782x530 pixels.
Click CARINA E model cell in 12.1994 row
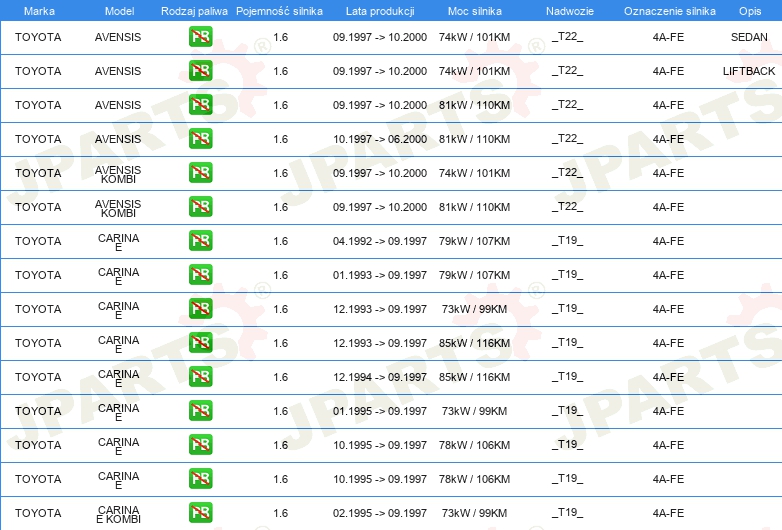[119, 378]
